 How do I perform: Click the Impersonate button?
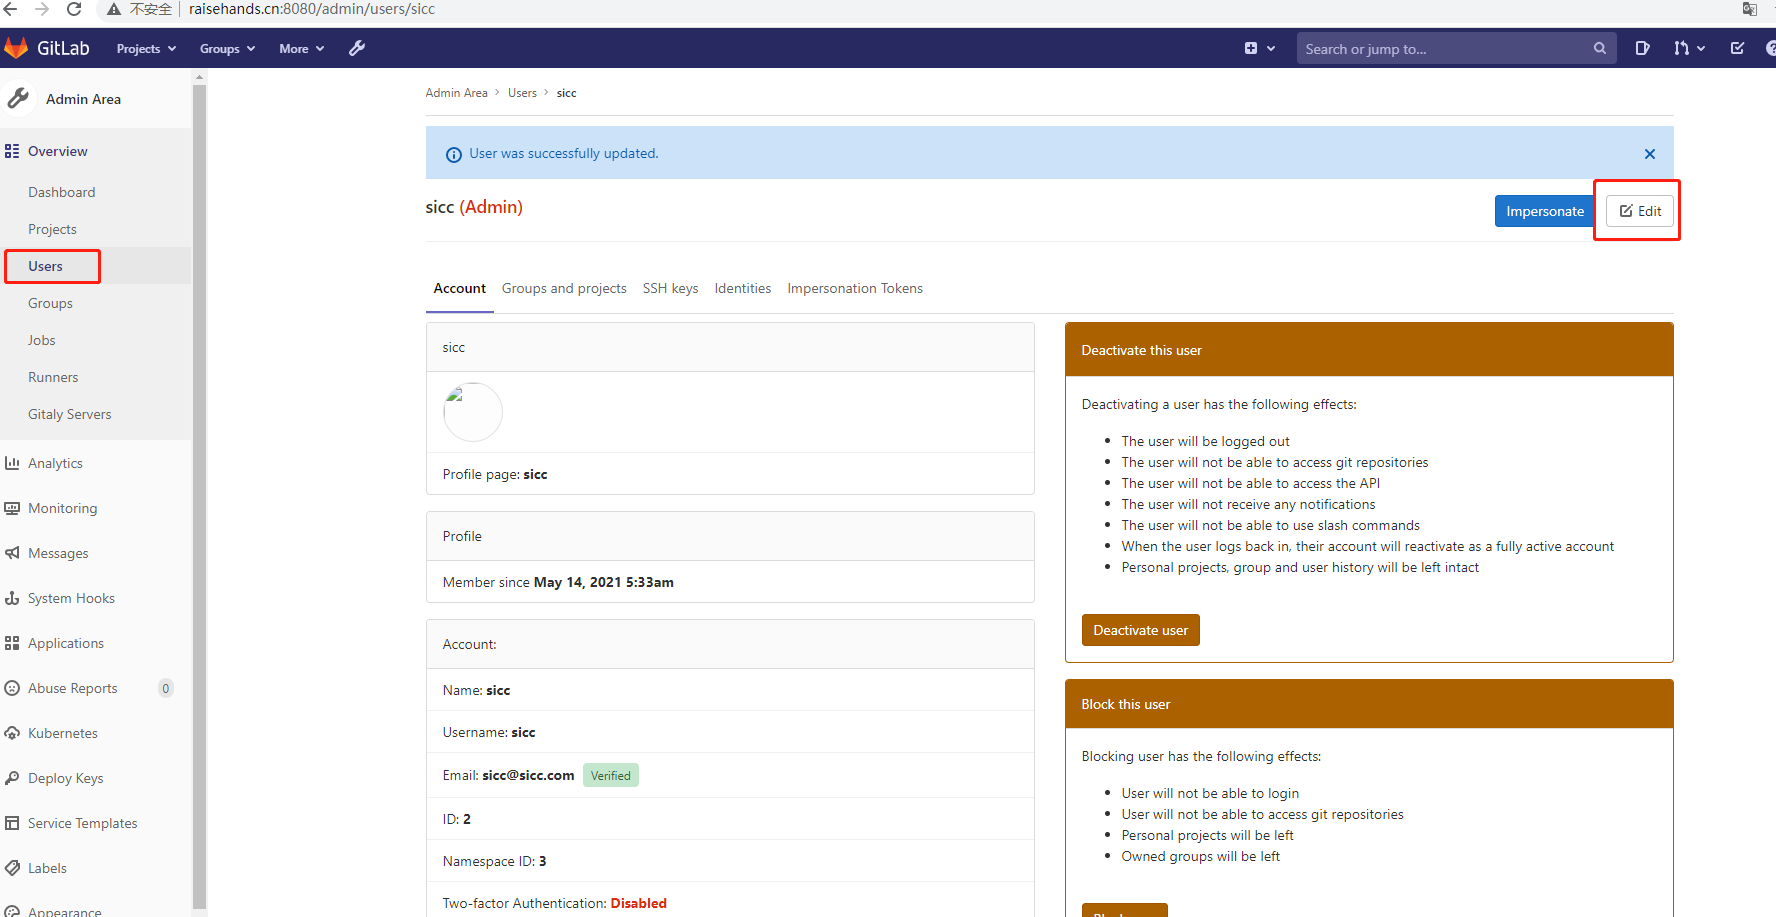click(1544, 210)
